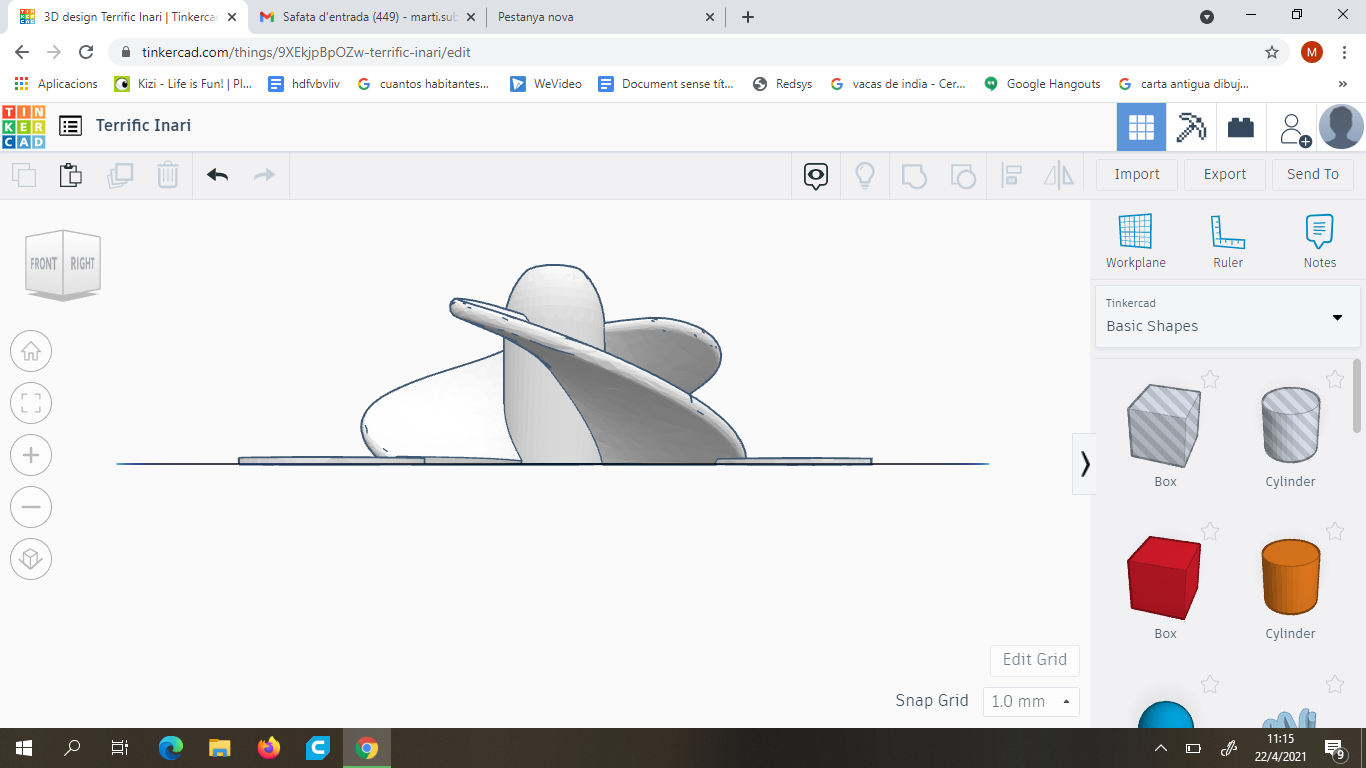1366x768 pixels.
Task: Click the Ungroup shapes icon
Action: pyautogui.click(x=962, y=176)
